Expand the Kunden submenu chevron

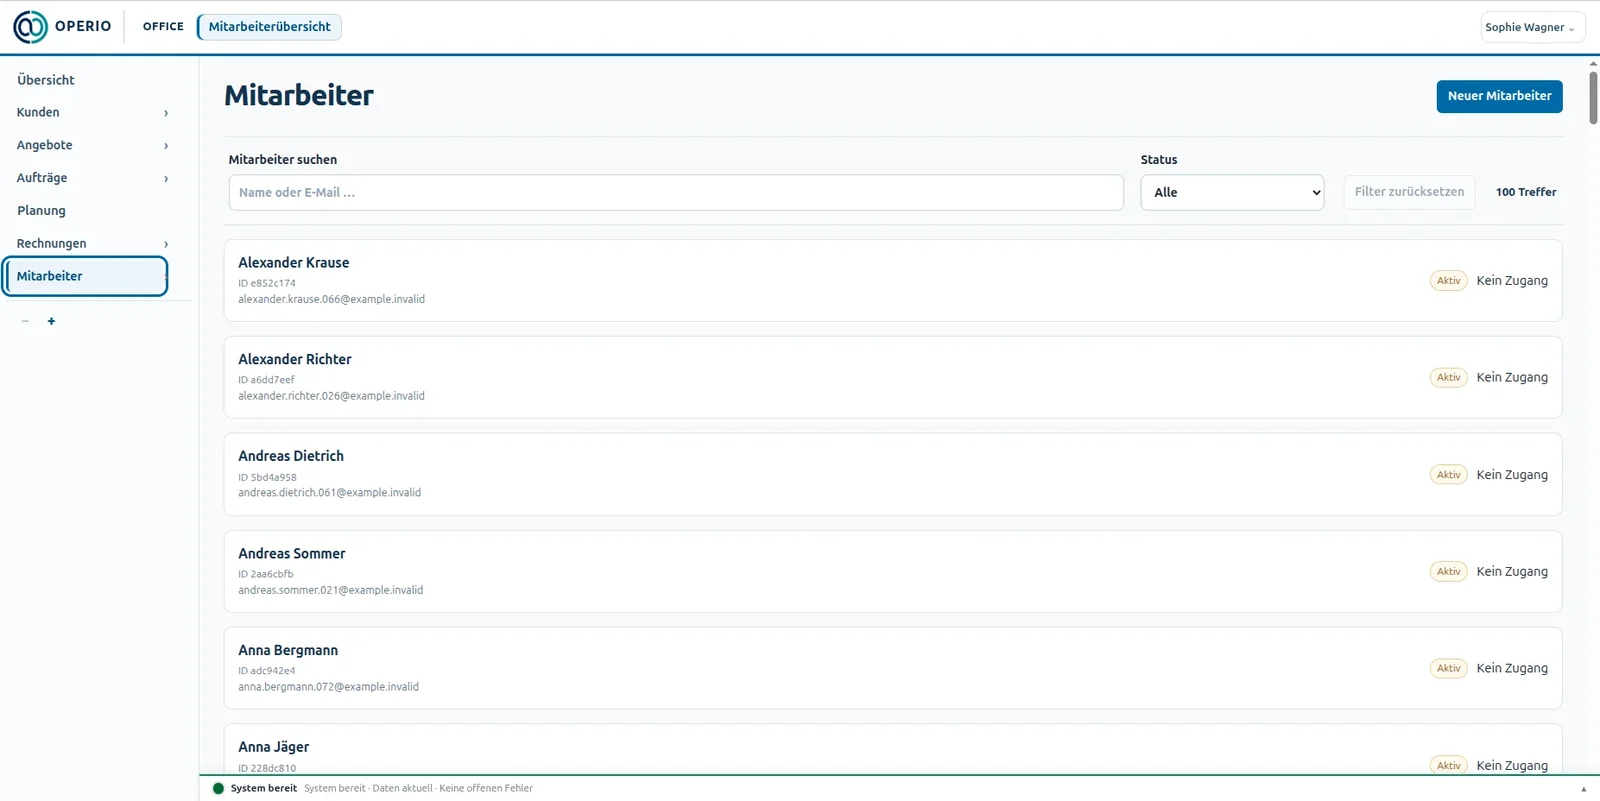click(x=166, y=113)
